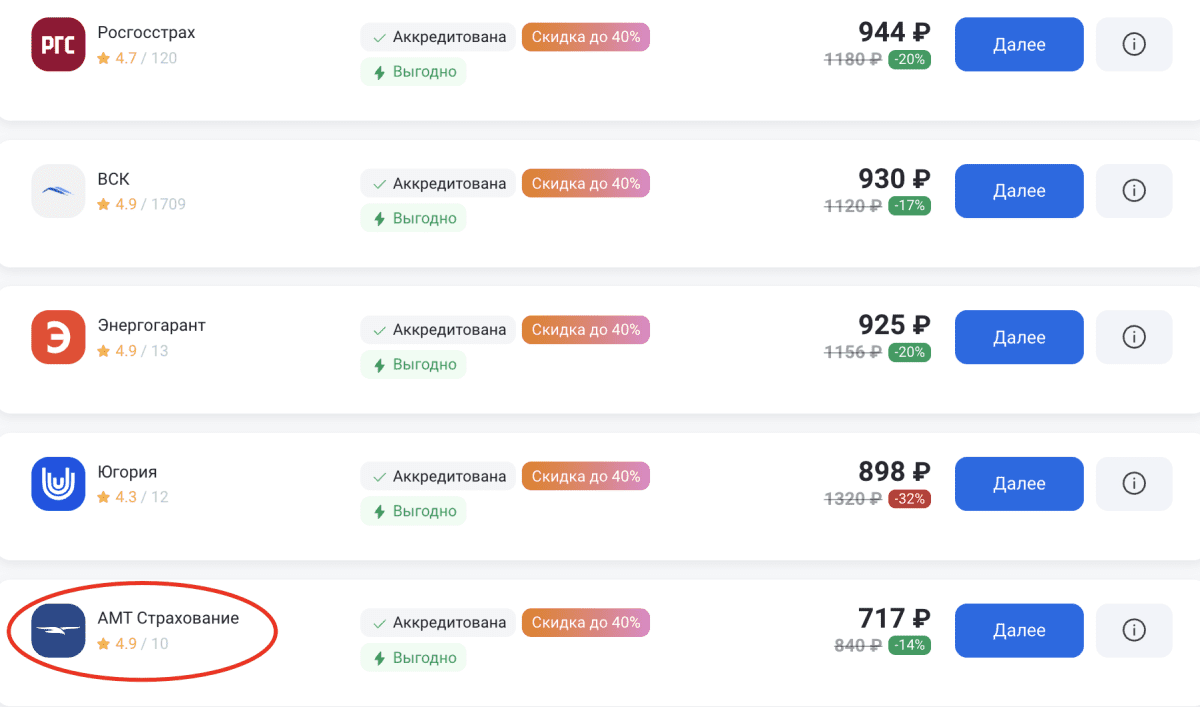This screenshot has width=1200, height=707.
Task: Click the Югория company name
Action: pyautogui.click(x=127, y=472)
